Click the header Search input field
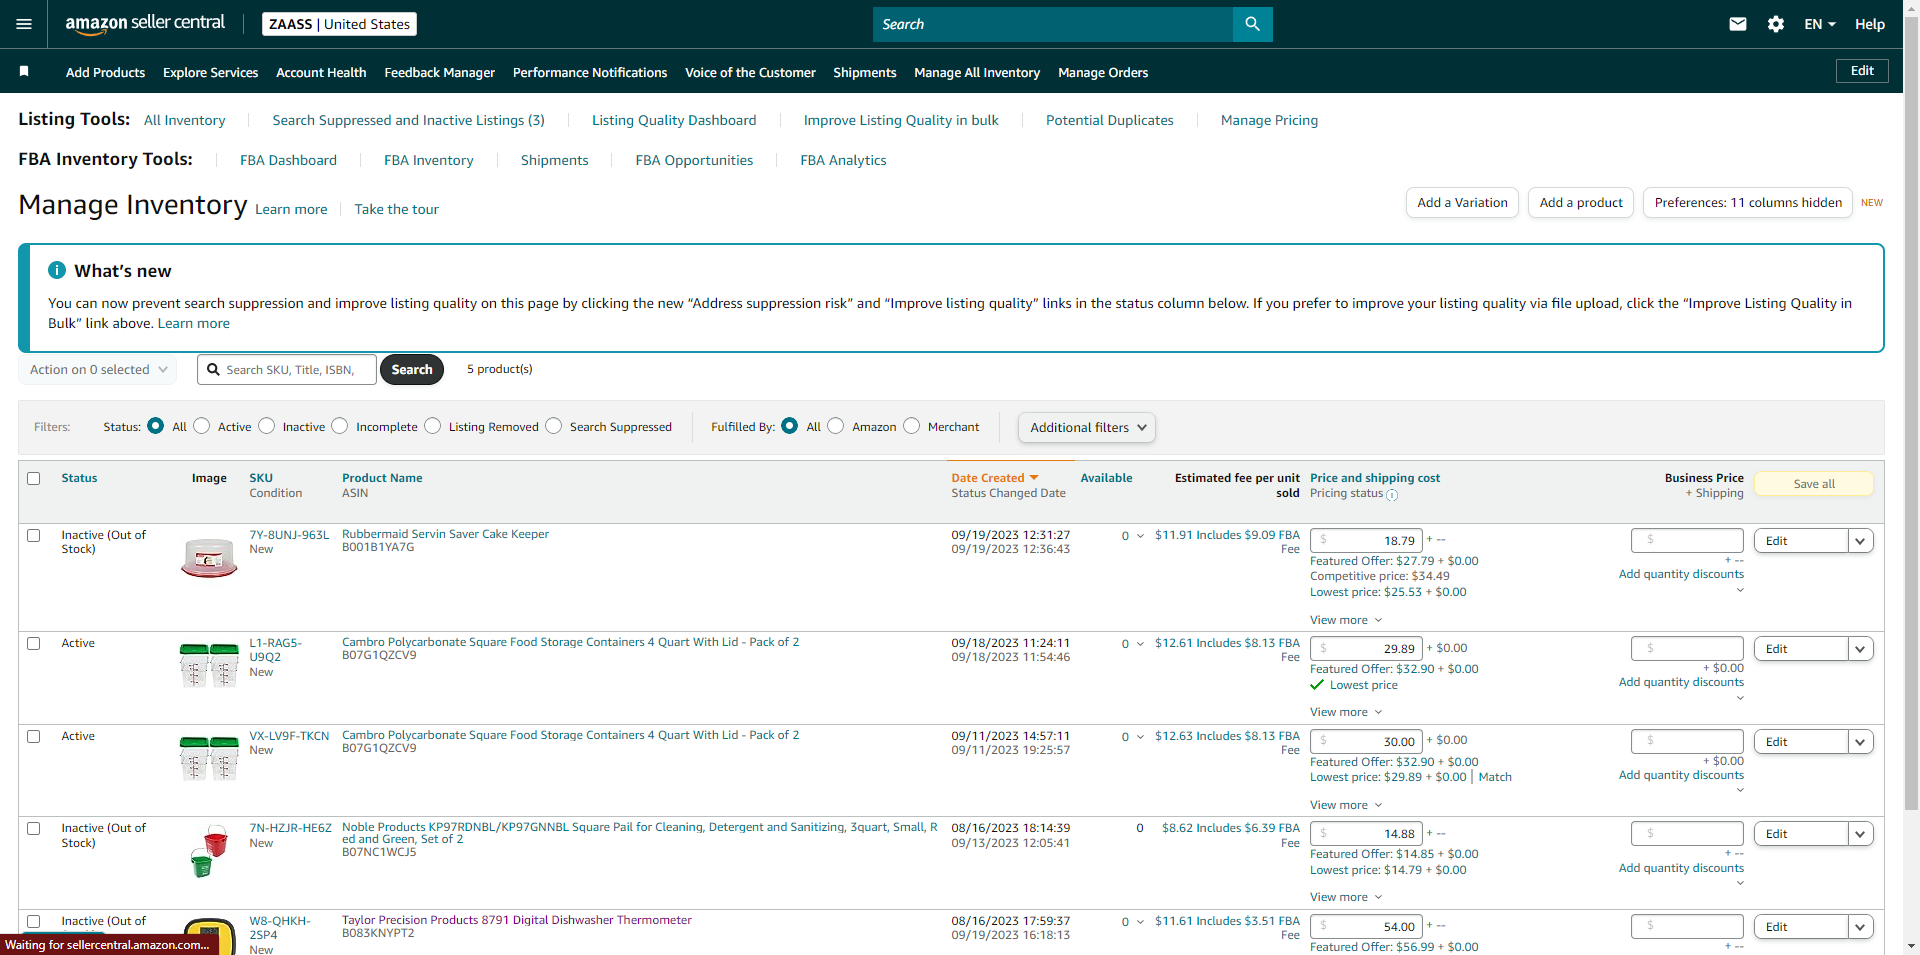This screenshot has height=955, width=1920. 1053,24
